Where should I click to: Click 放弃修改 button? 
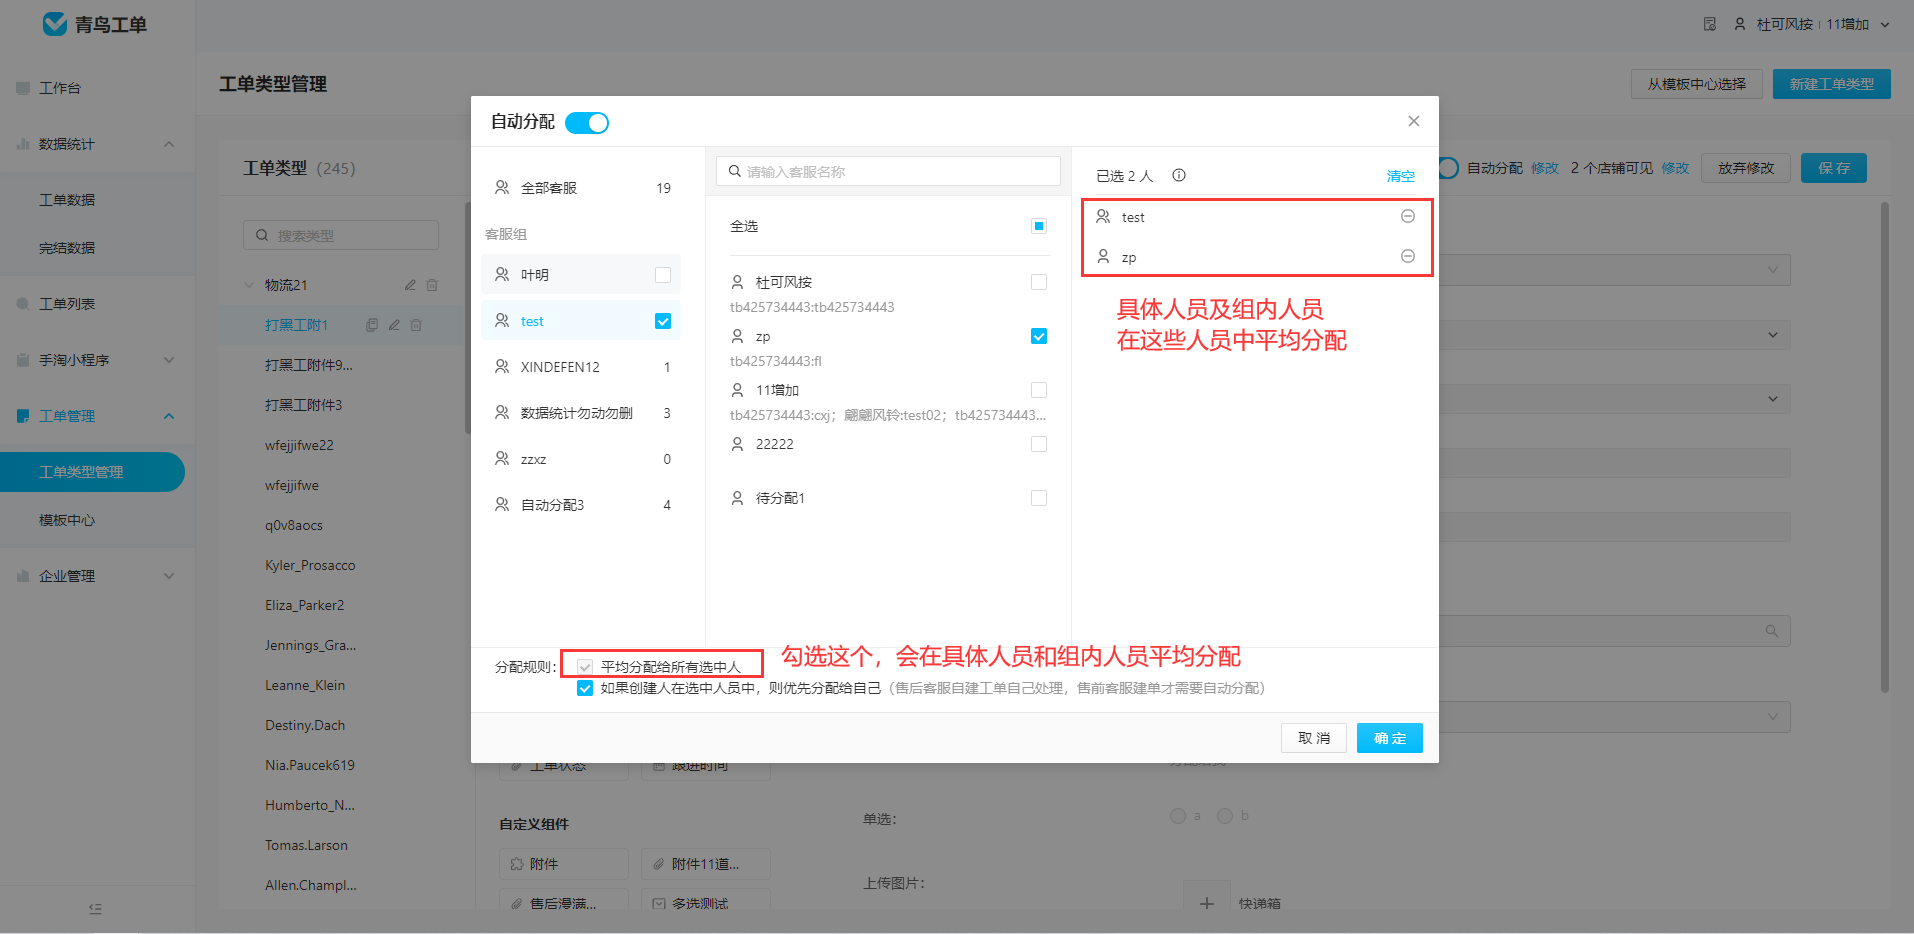pyautogui.click(x=1746, y=168)
